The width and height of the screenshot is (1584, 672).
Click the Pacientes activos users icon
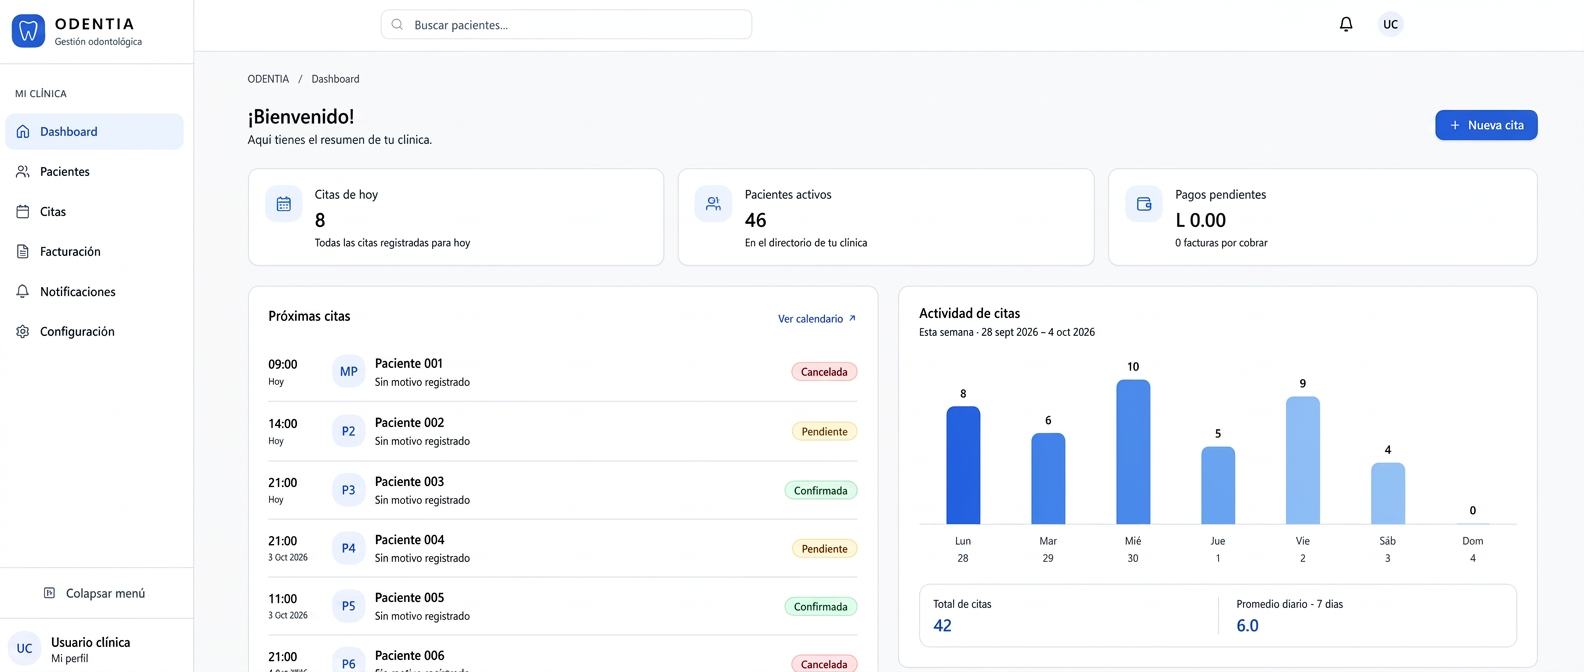[713, 204]
